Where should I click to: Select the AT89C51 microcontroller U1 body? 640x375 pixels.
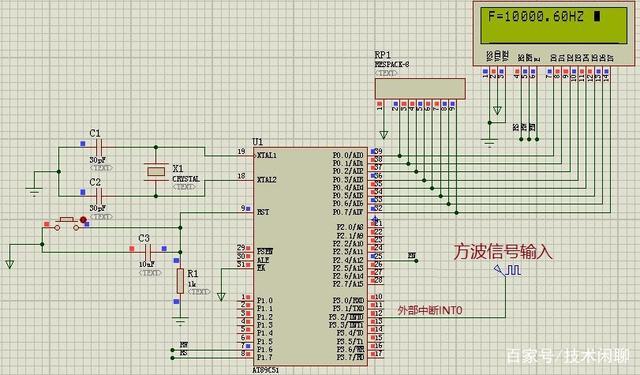(310, 256)
